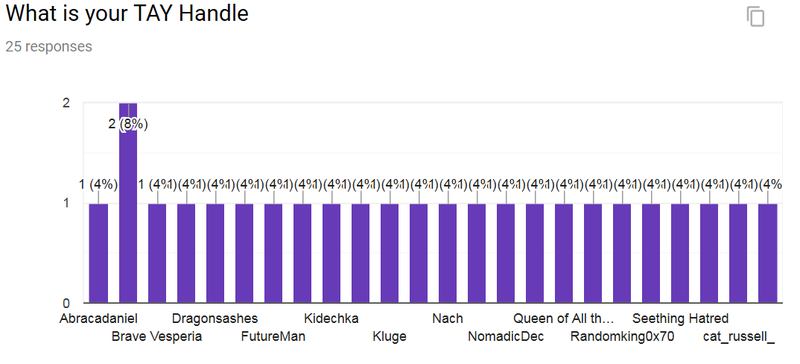Click the cat_russell_ axis label
The image size is (800, 364).
738,336
